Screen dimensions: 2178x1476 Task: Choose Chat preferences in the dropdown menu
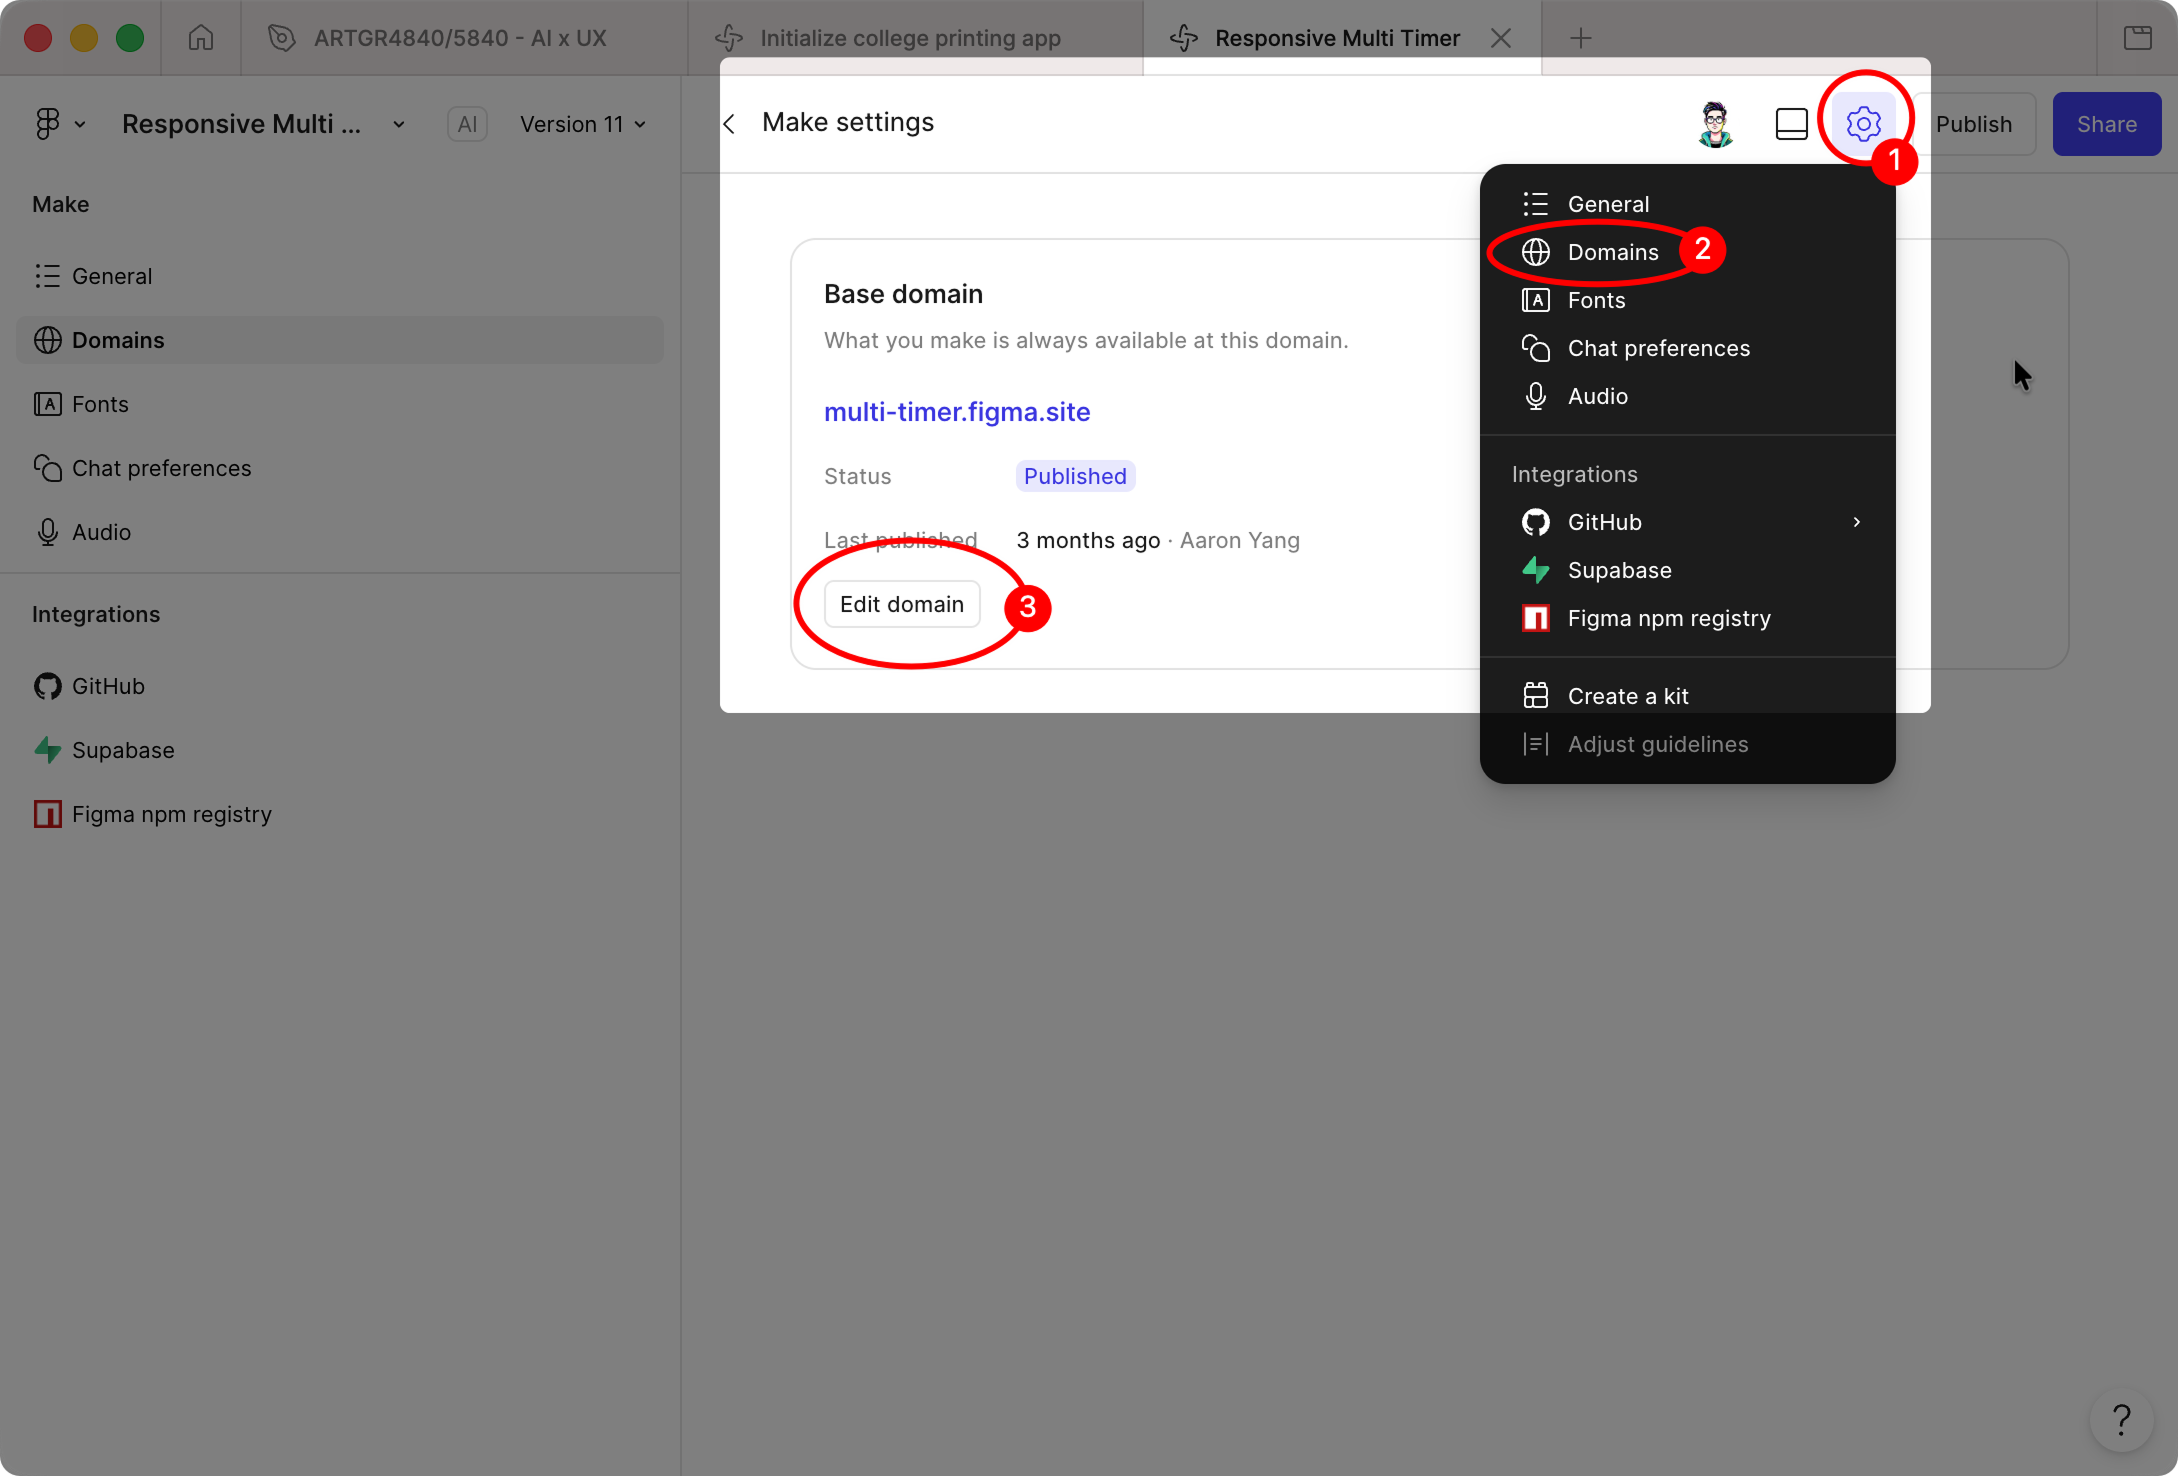tap(1688, 348)
